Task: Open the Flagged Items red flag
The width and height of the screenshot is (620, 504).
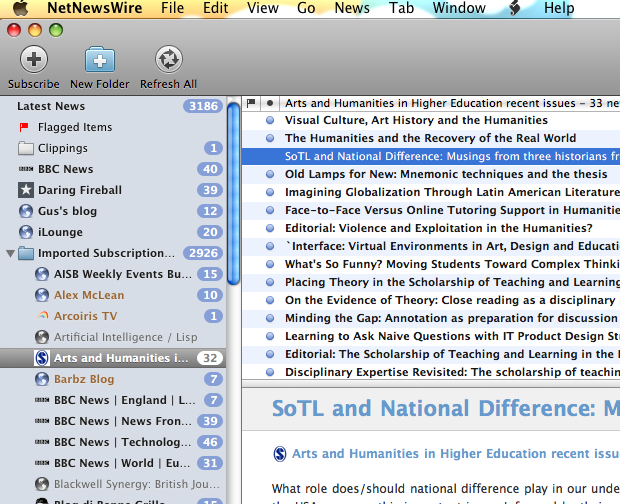Action: pyautogui.click(x=24, y=127)
